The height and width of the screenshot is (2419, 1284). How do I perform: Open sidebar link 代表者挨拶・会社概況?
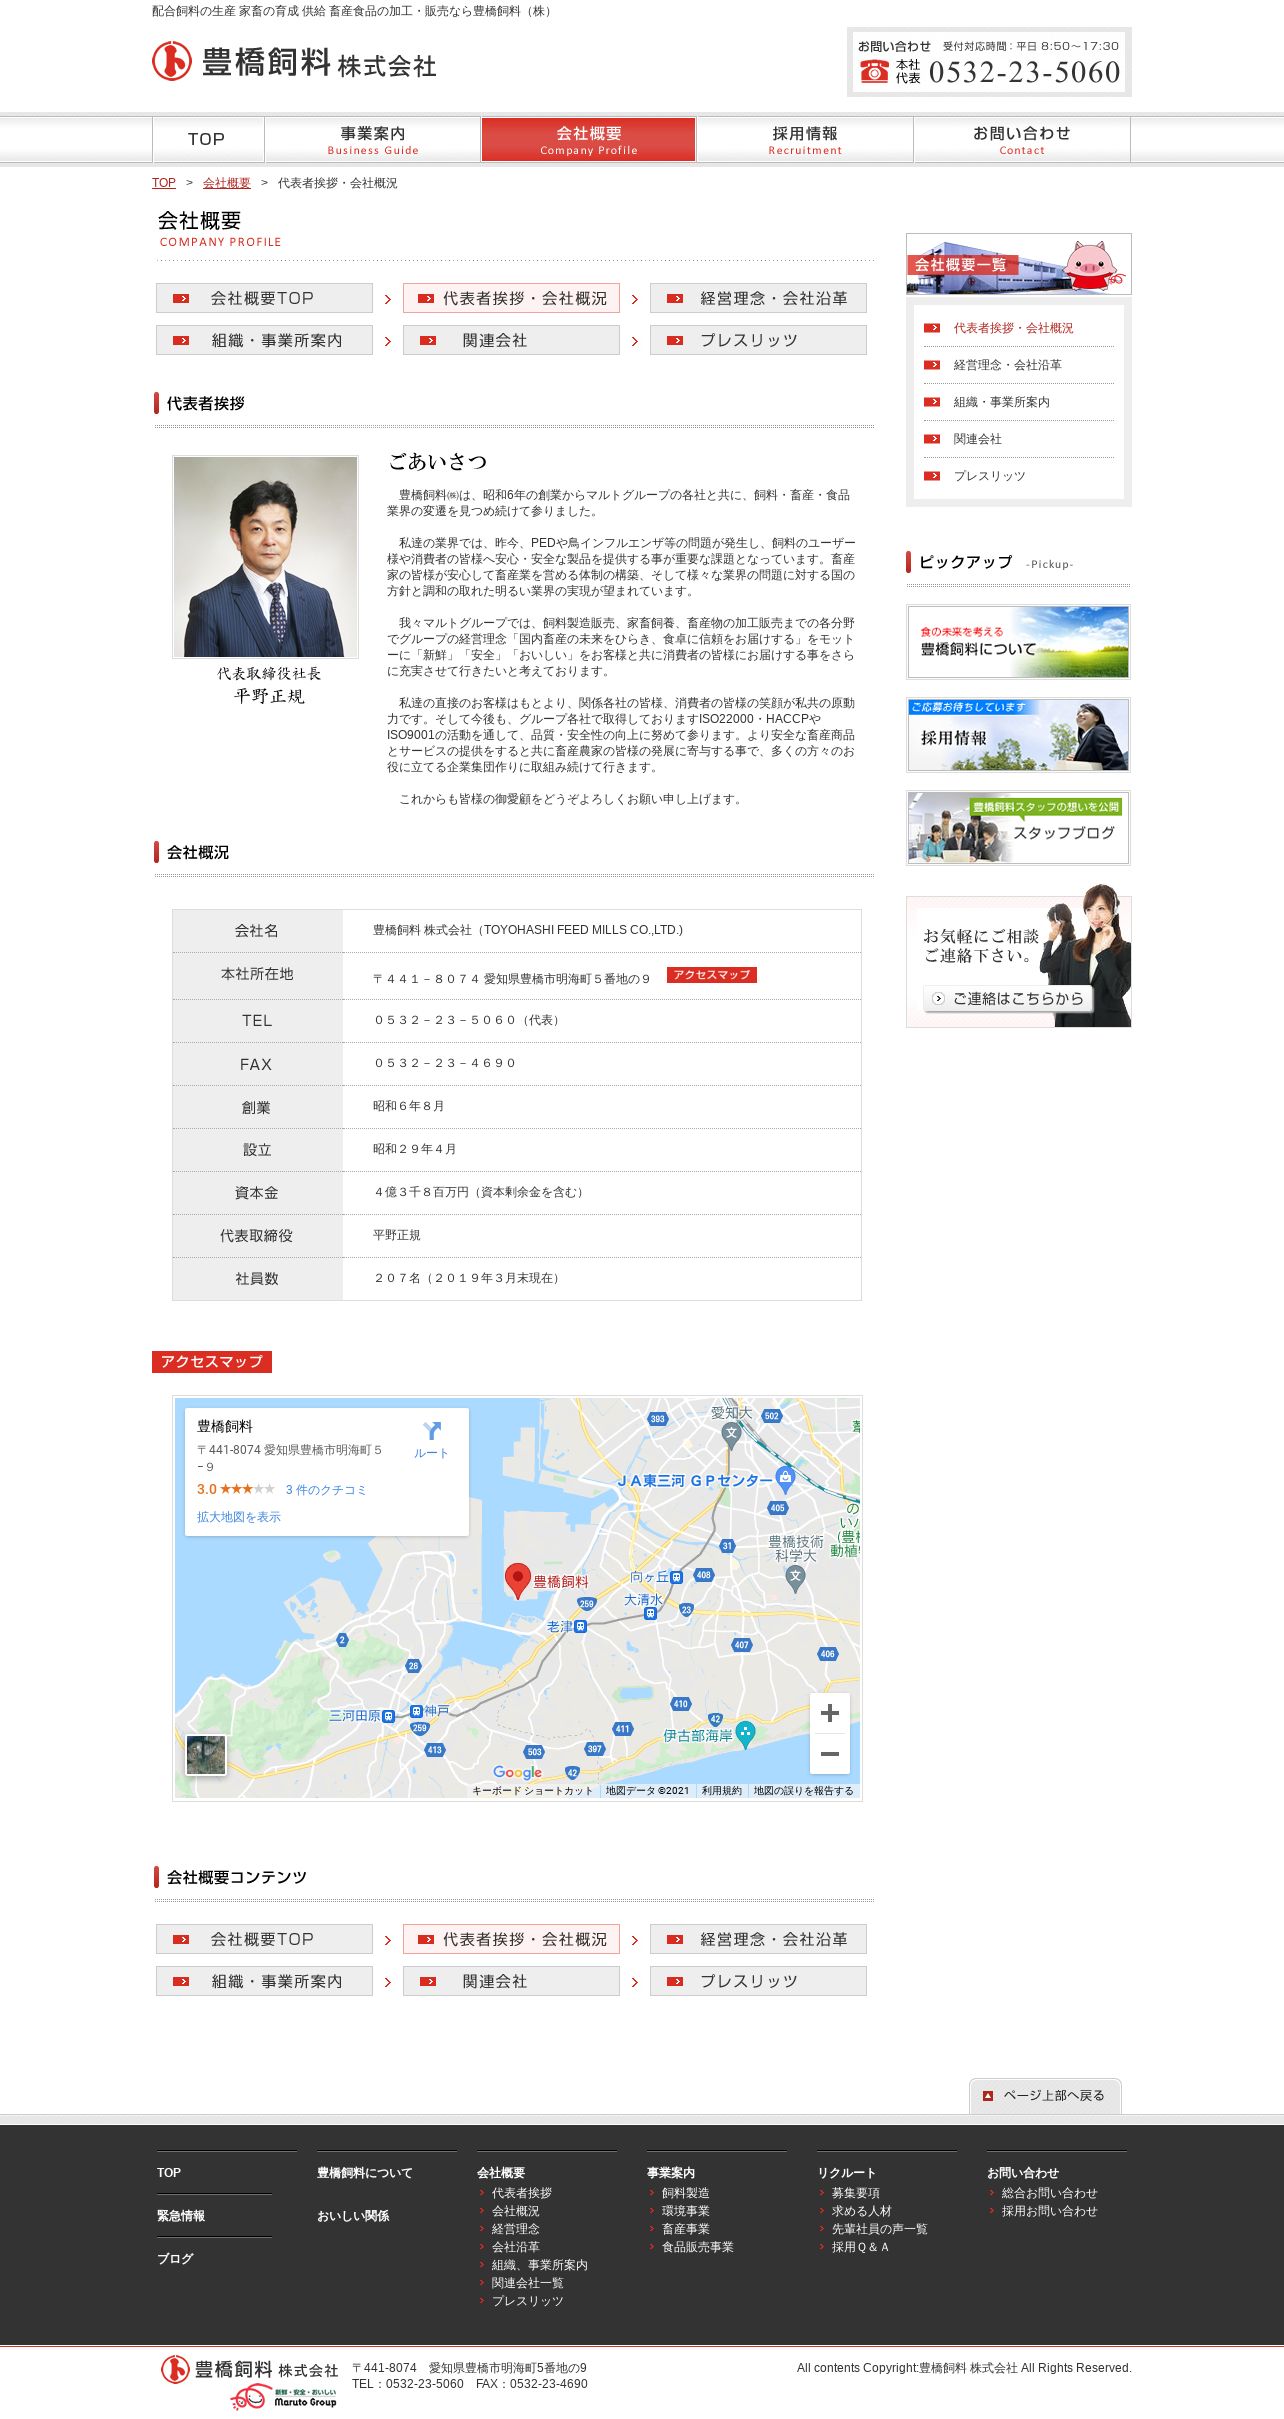coord(1013,328)
